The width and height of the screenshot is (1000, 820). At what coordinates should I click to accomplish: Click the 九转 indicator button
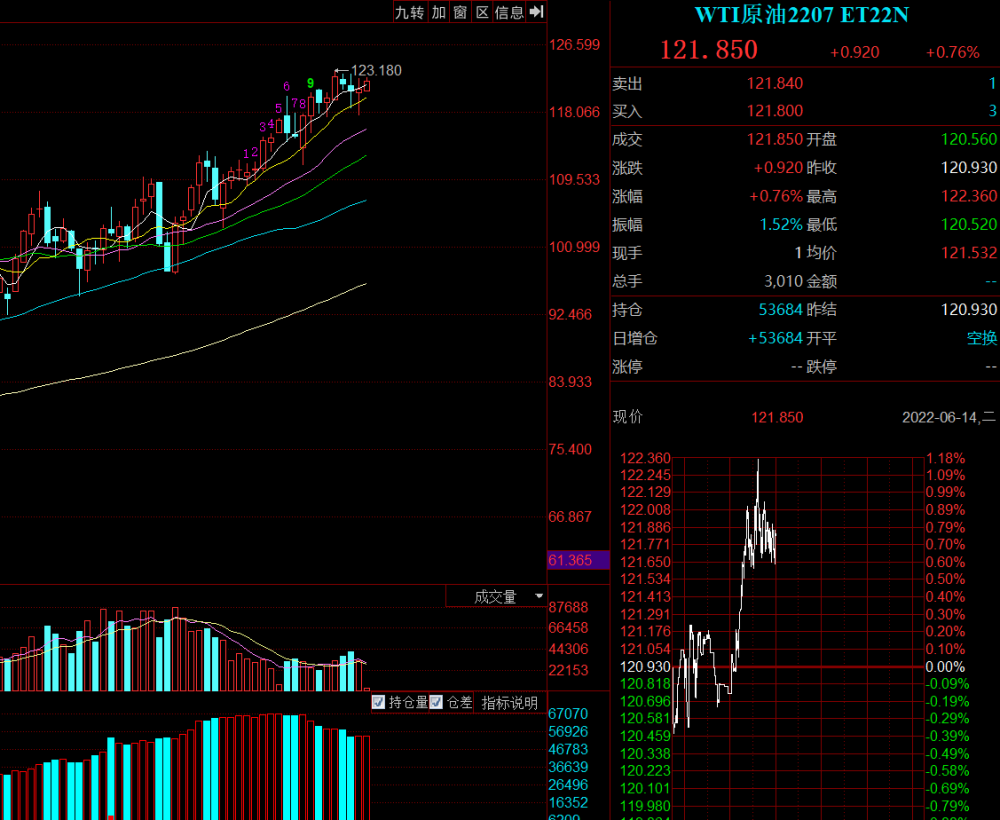409,12
